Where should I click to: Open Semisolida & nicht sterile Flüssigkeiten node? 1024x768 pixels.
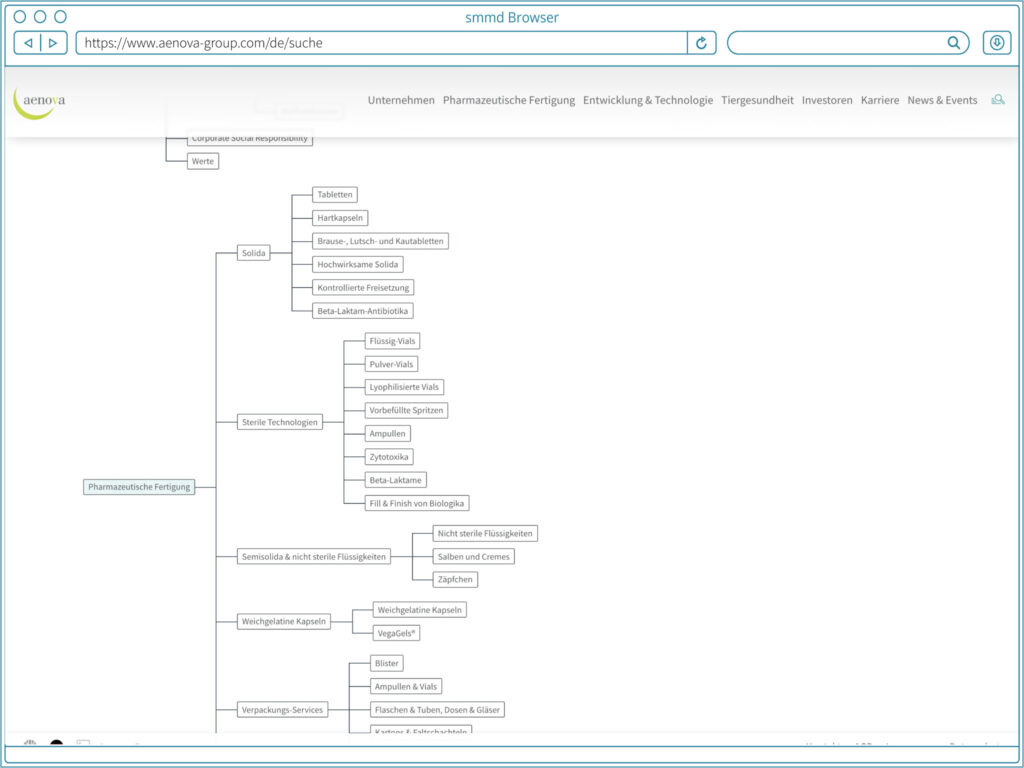tap(313, 557)
